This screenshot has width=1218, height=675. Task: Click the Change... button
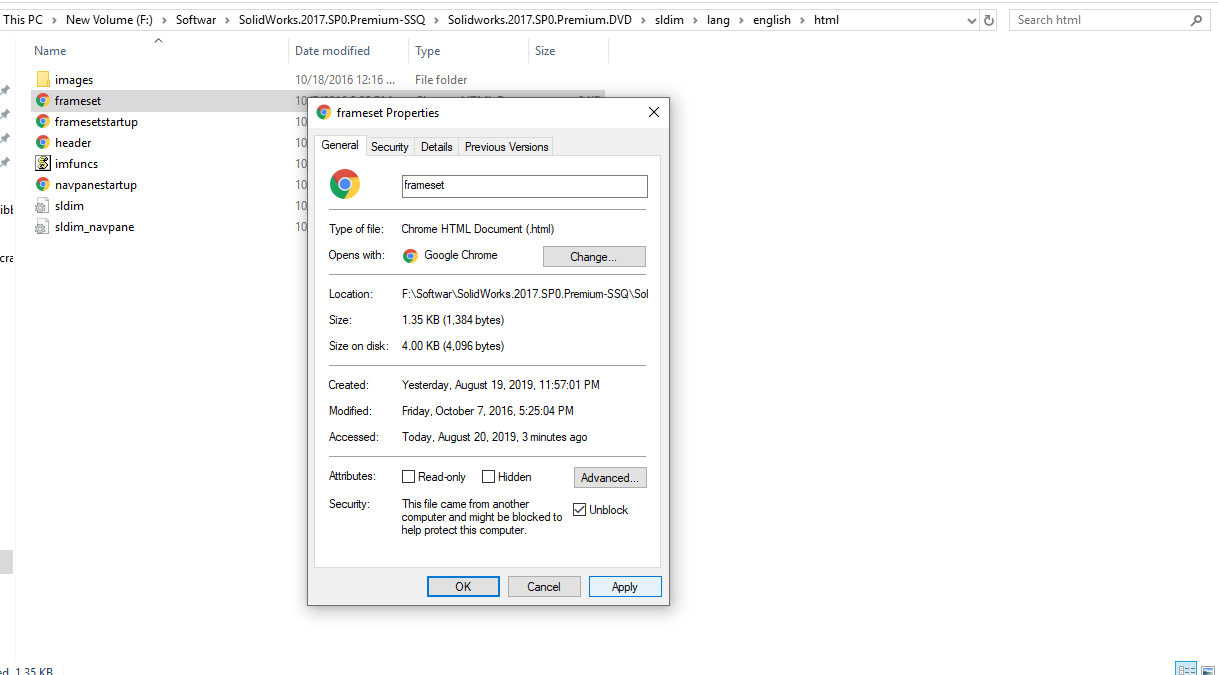point(594,257)
